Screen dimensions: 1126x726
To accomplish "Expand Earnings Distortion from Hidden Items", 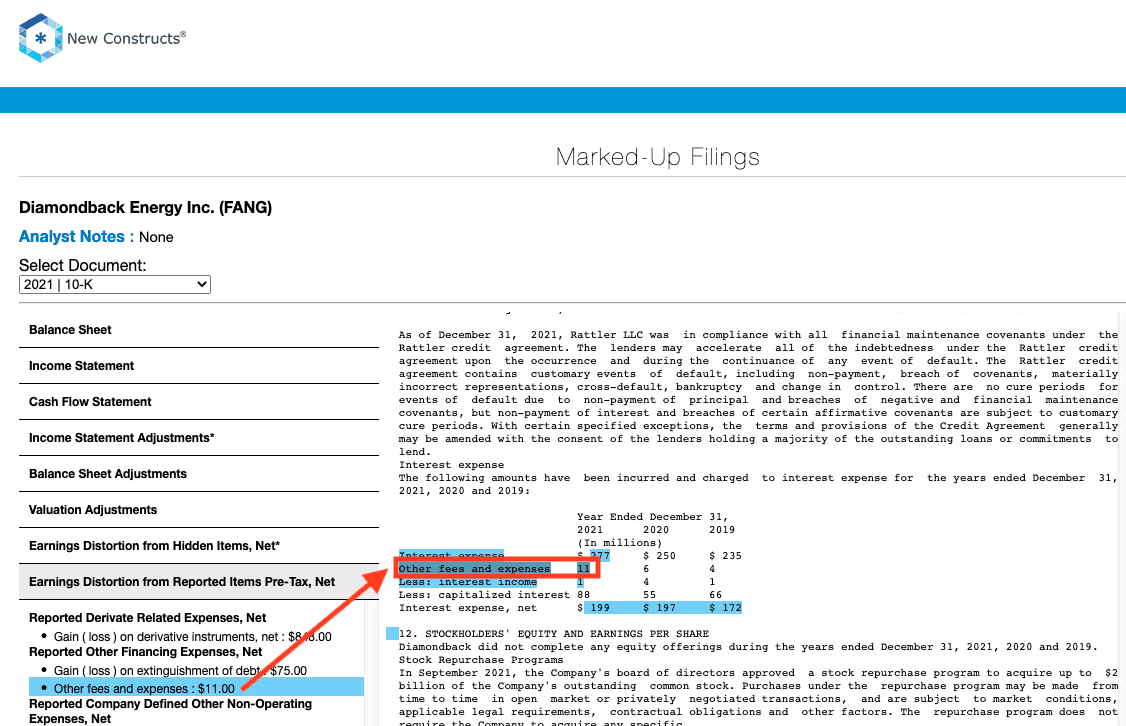I will (x=199, y=545).
